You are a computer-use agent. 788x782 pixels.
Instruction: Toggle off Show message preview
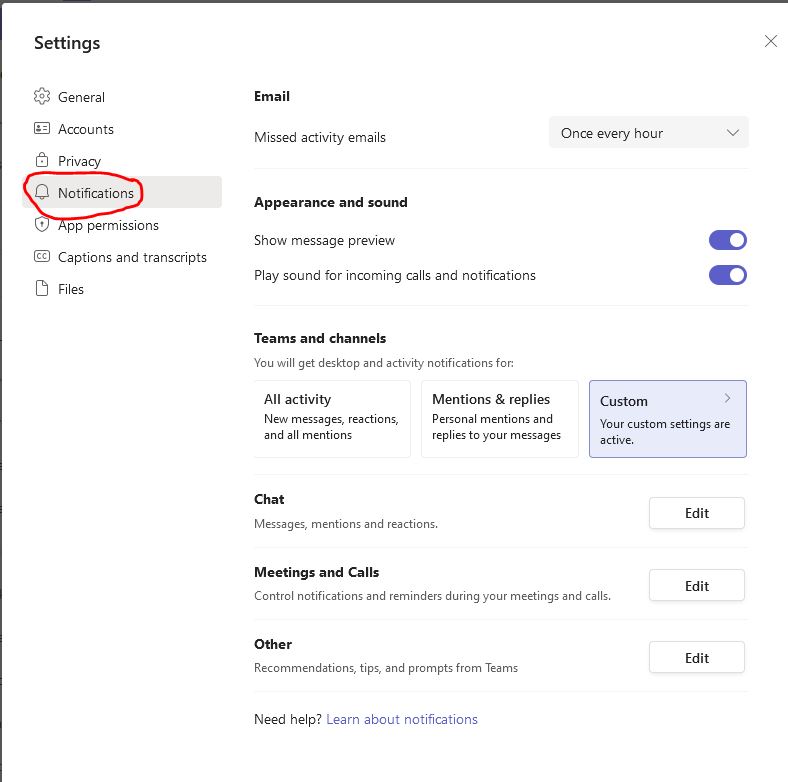727,240
